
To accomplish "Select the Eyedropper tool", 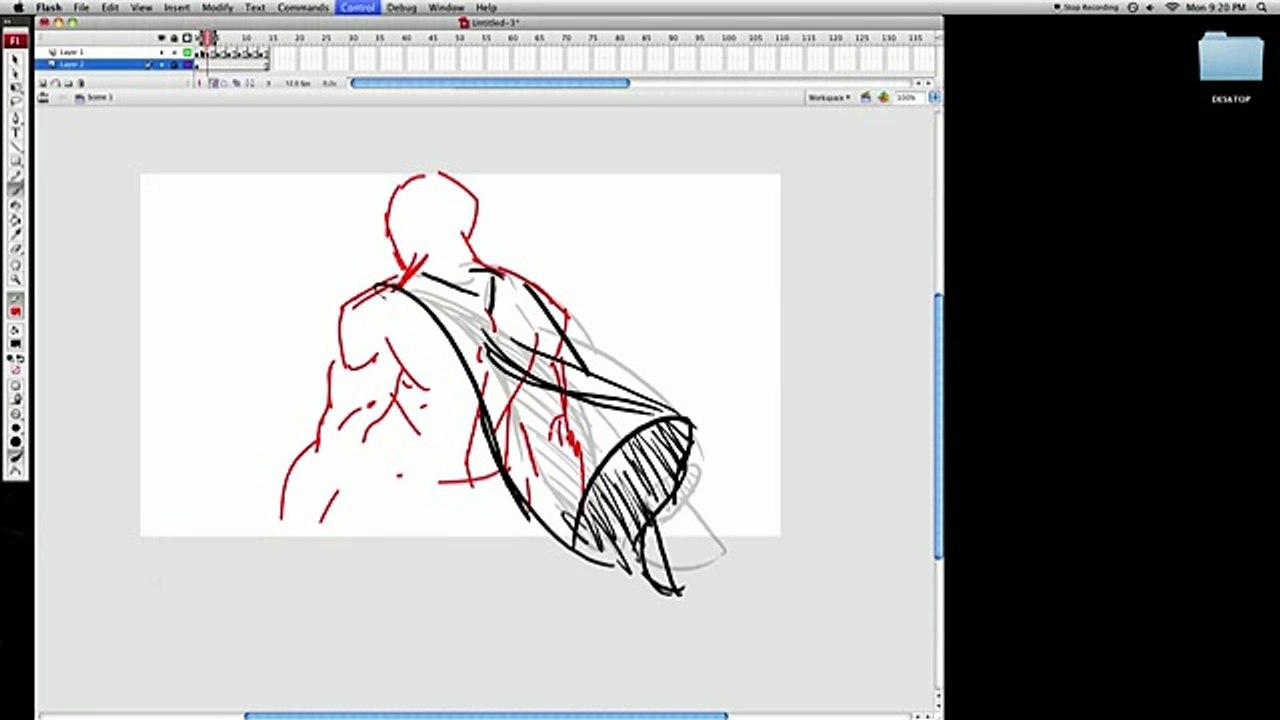I will [15, 233].
